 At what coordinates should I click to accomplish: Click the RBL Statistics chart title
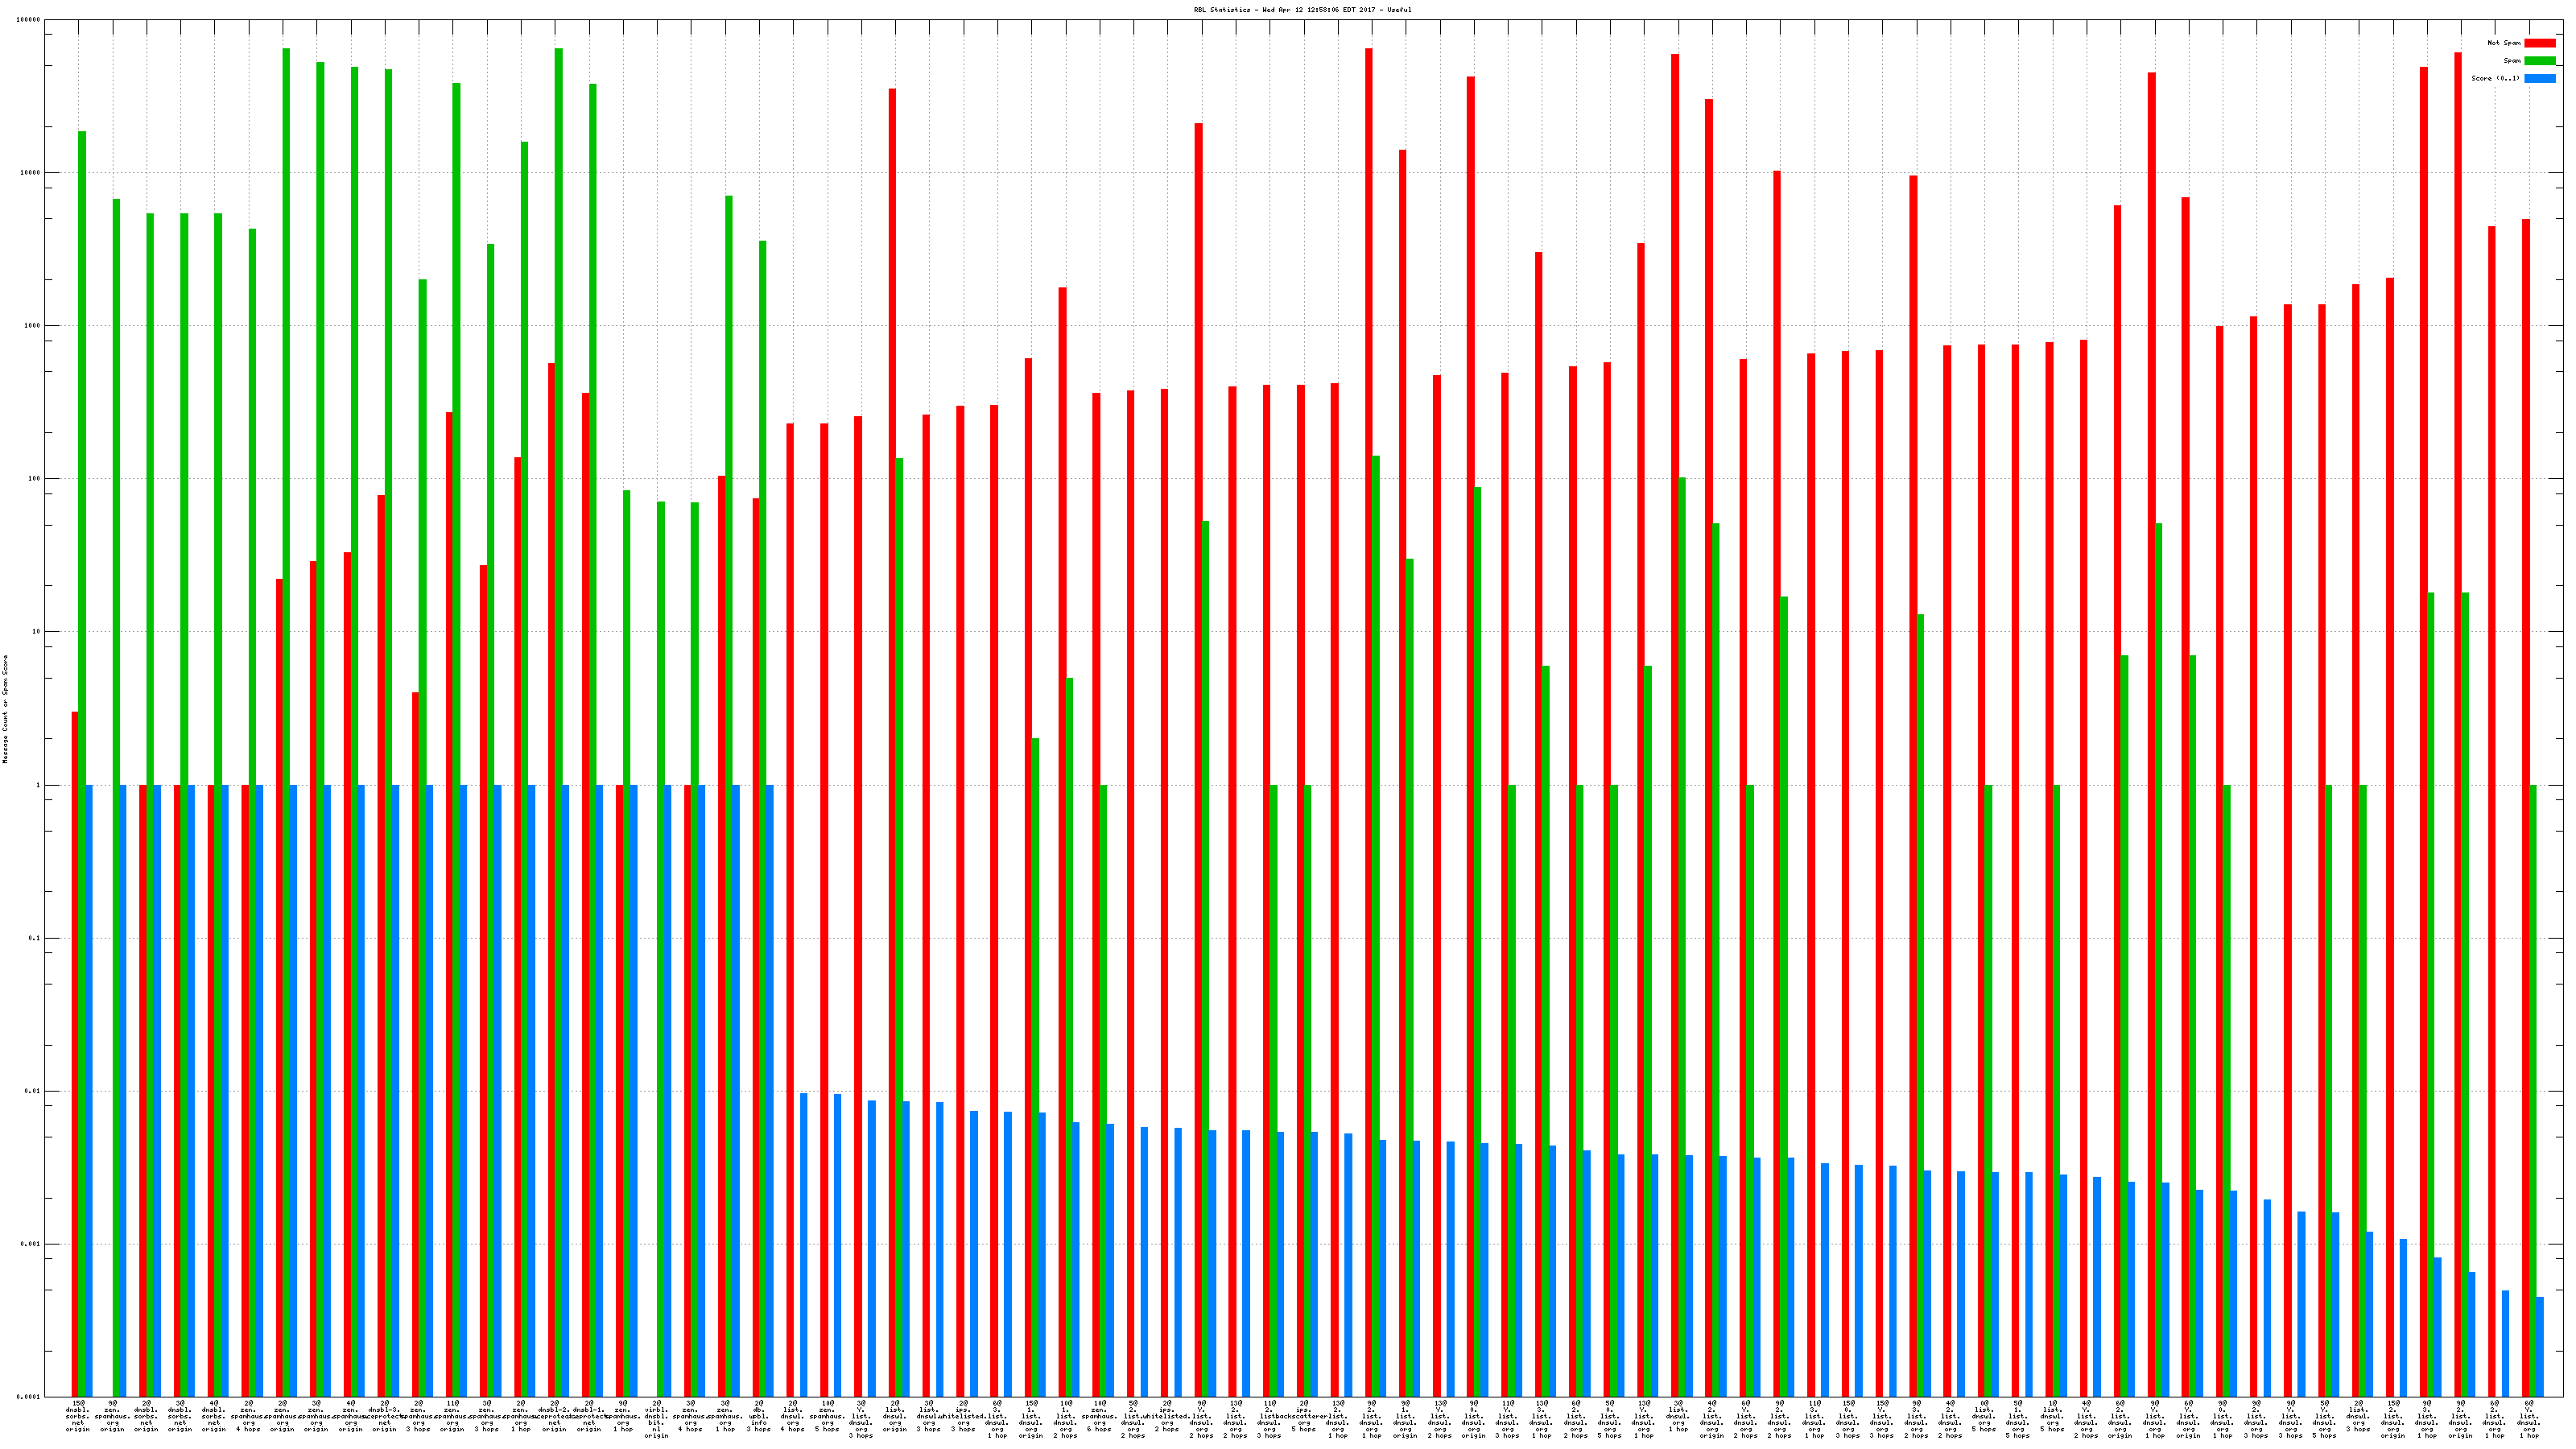tap(1302, 10)
